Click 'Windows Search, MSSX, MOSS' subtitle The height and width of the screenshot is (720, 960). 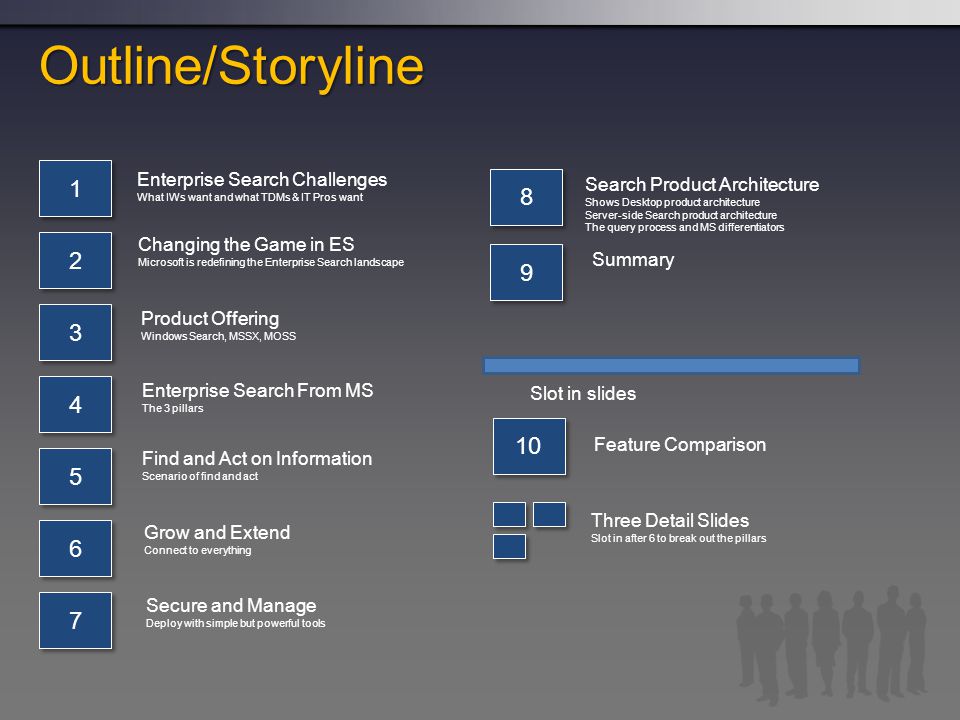coord(219,336)
